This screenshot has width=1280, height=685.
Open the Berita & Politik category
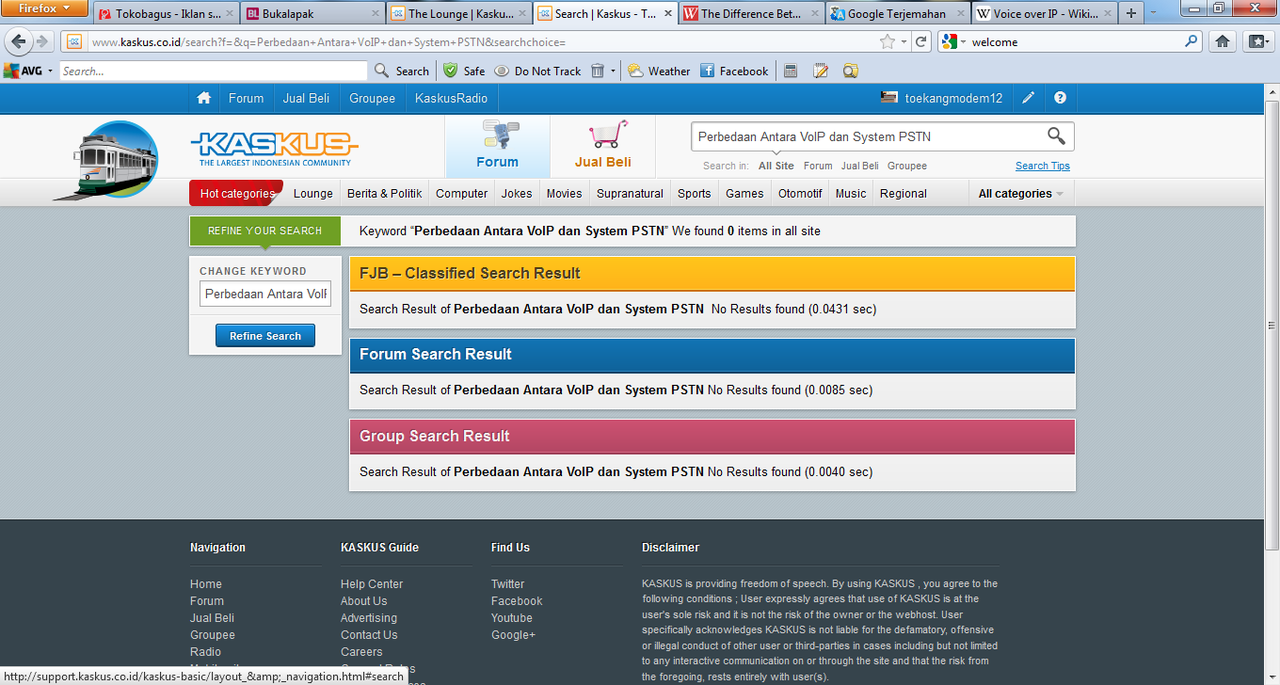pyautogui.click(x=384, y=193)
